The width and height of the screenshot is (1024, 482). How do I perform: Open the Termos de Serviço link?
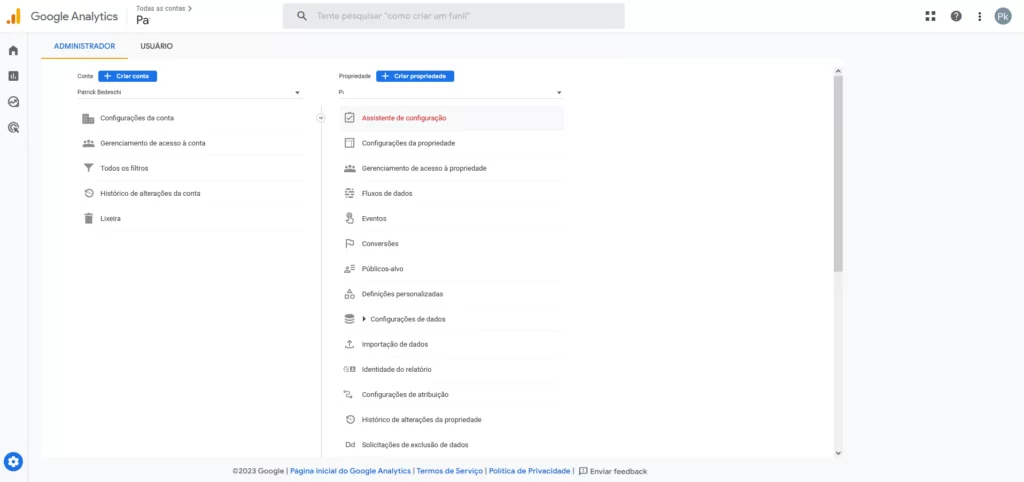tap(450, 471)
